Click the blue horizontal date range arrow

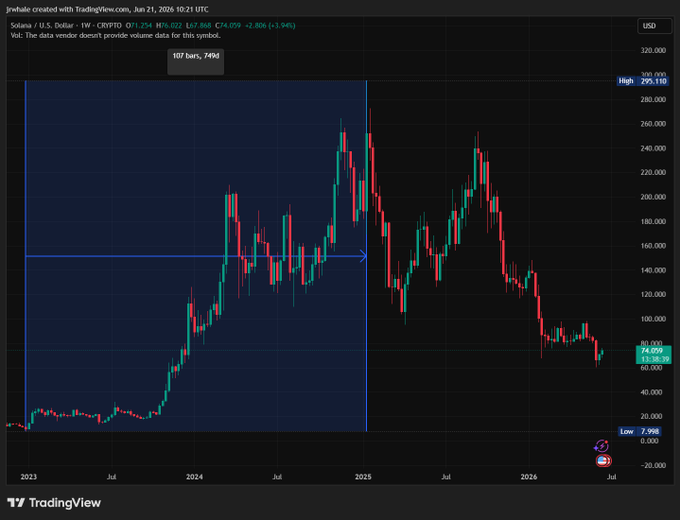point(196,256)
